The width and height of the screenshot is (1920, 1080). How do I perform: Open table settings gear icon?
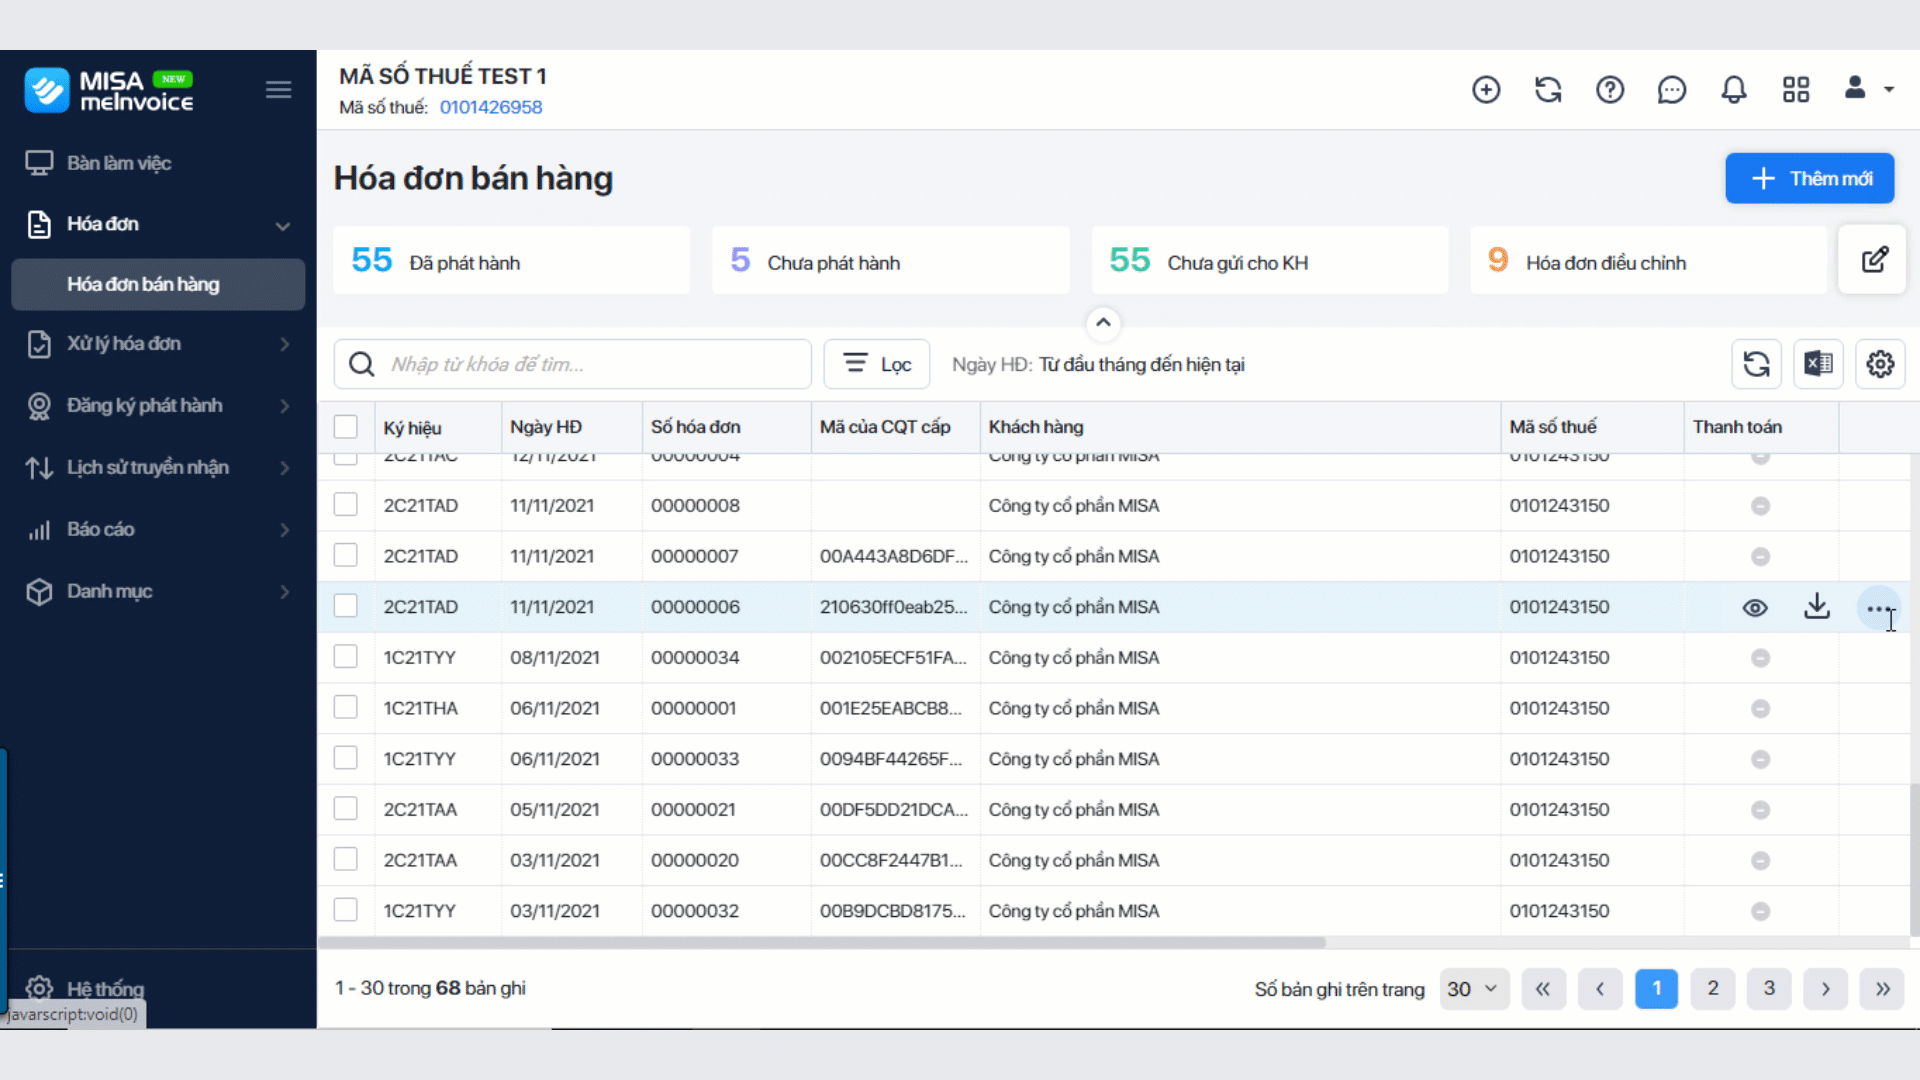tap(1880, 364)
